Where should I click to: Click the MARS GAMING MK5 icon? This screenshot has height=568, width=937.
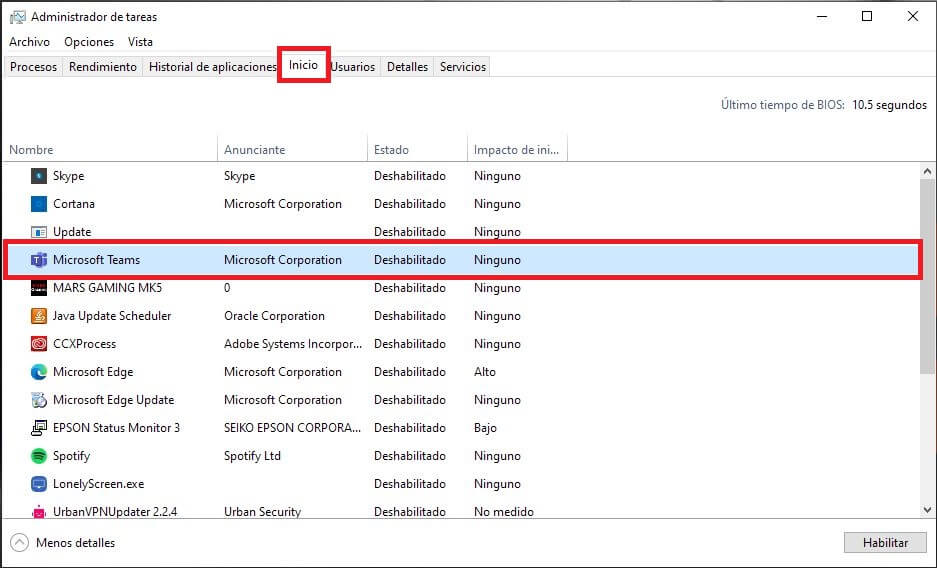[39, 288]
